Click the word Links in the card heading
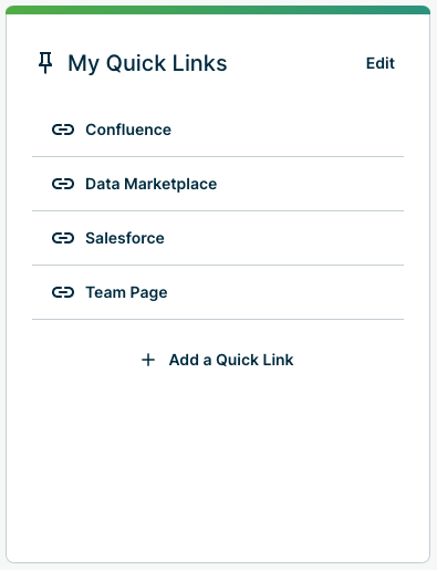 tap(200, 63)
